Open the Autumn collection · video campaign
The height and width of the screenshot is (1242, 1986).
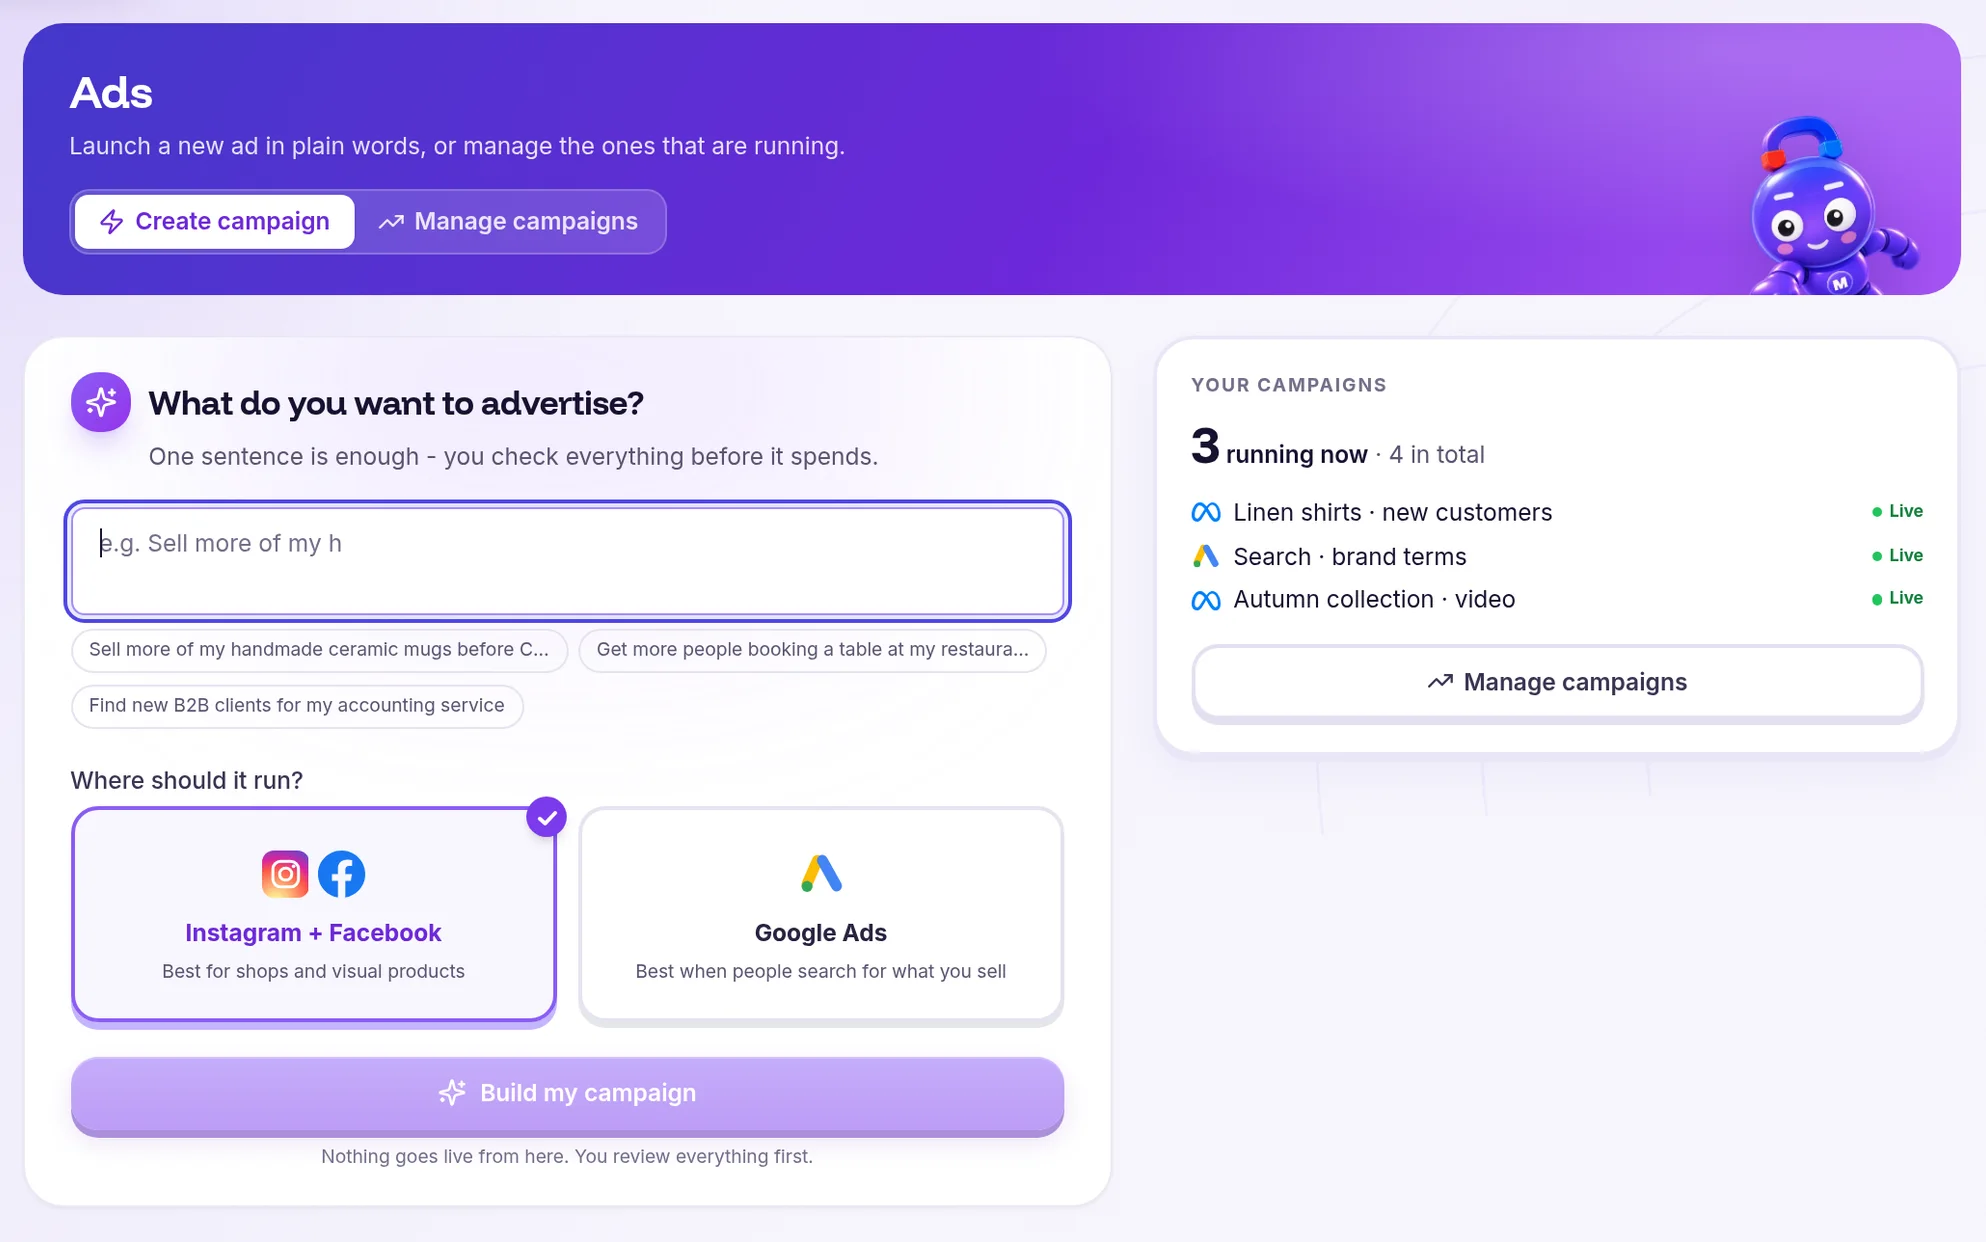coord(1557,599)
